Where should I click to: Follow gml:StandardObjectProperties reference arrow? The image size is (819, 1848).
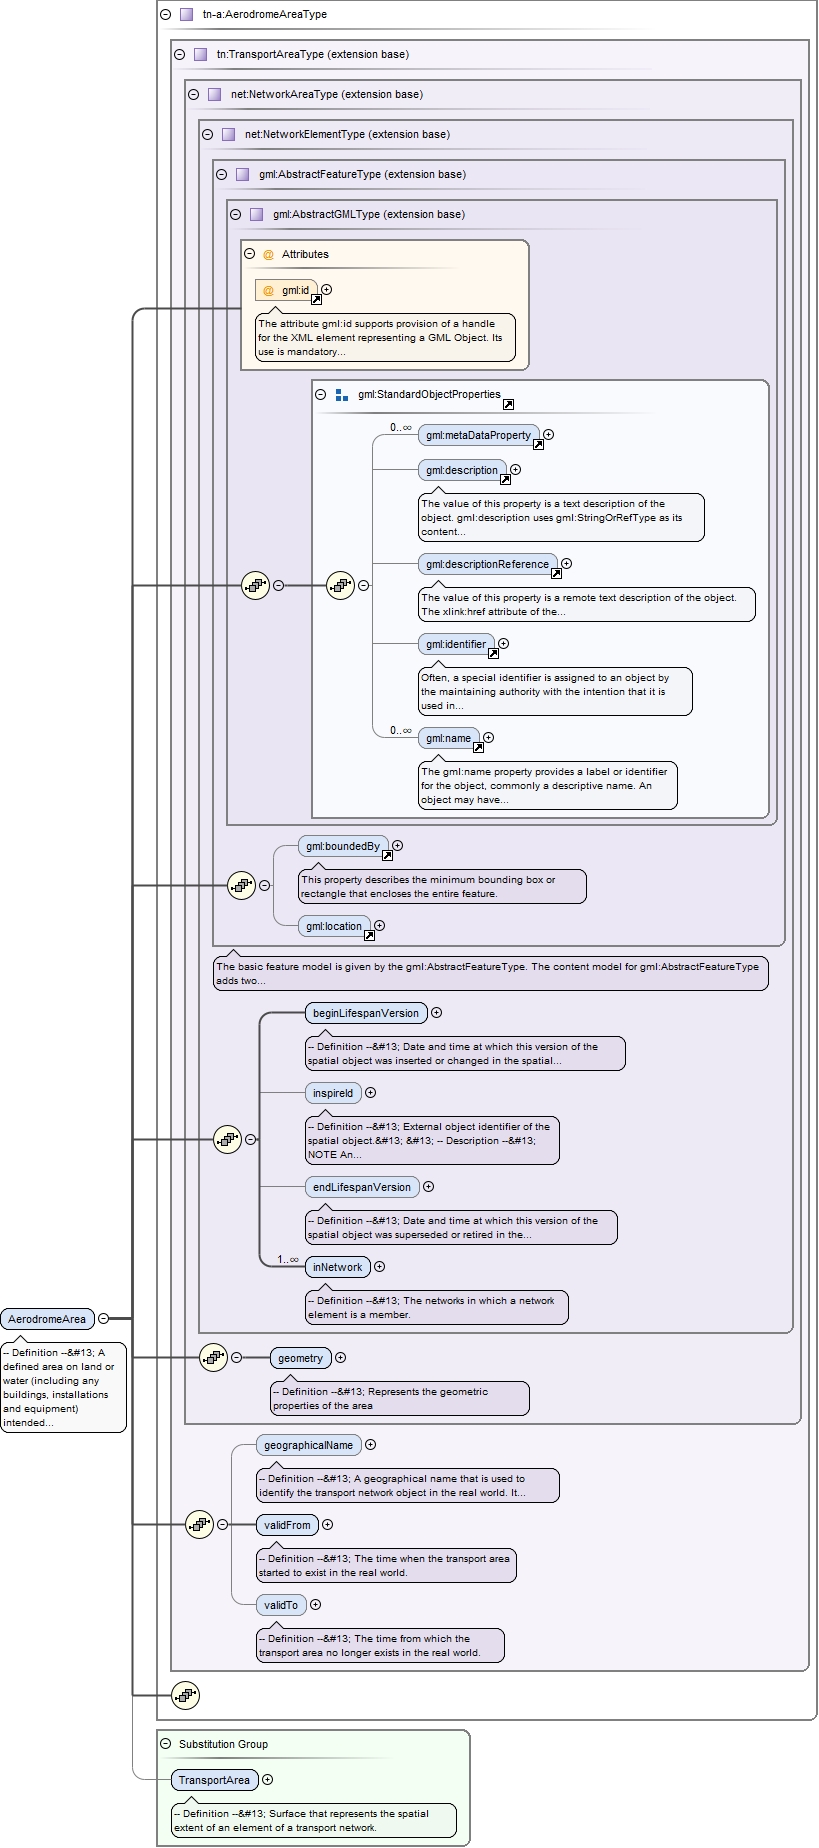pos(508,404)
